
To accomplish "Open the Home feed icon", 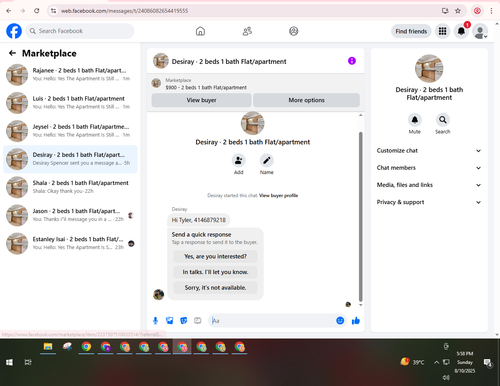I will (200, 31).
